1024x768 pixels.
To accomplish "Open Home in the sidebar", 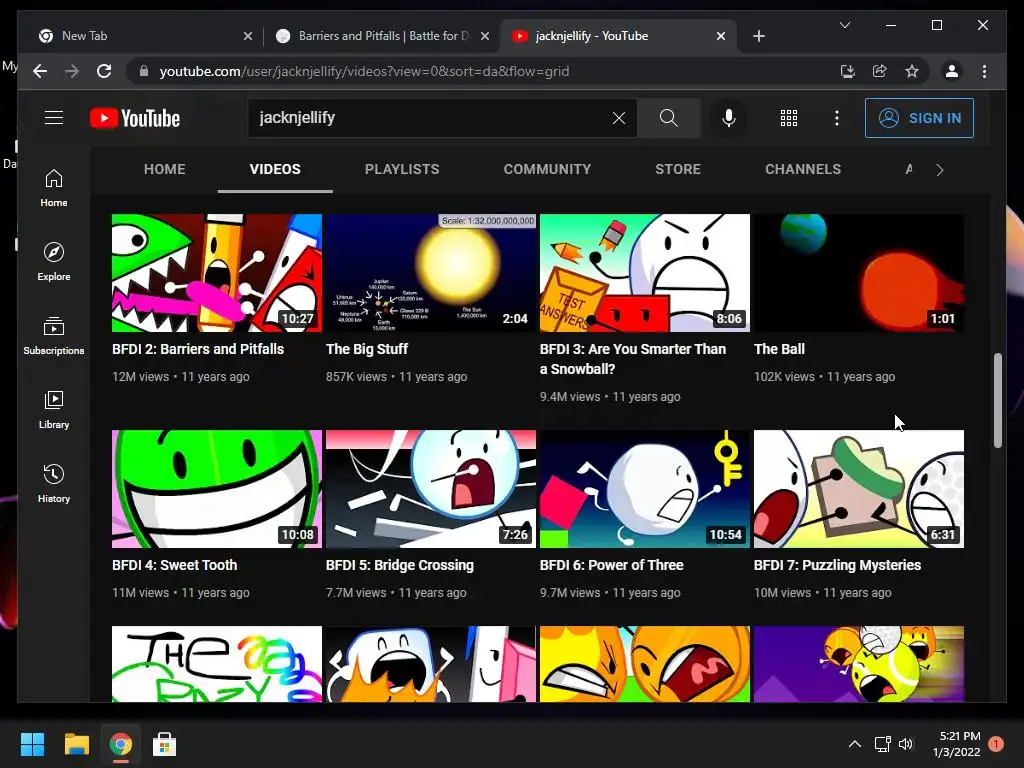I will pyautogui.click(x=54, y=188).
